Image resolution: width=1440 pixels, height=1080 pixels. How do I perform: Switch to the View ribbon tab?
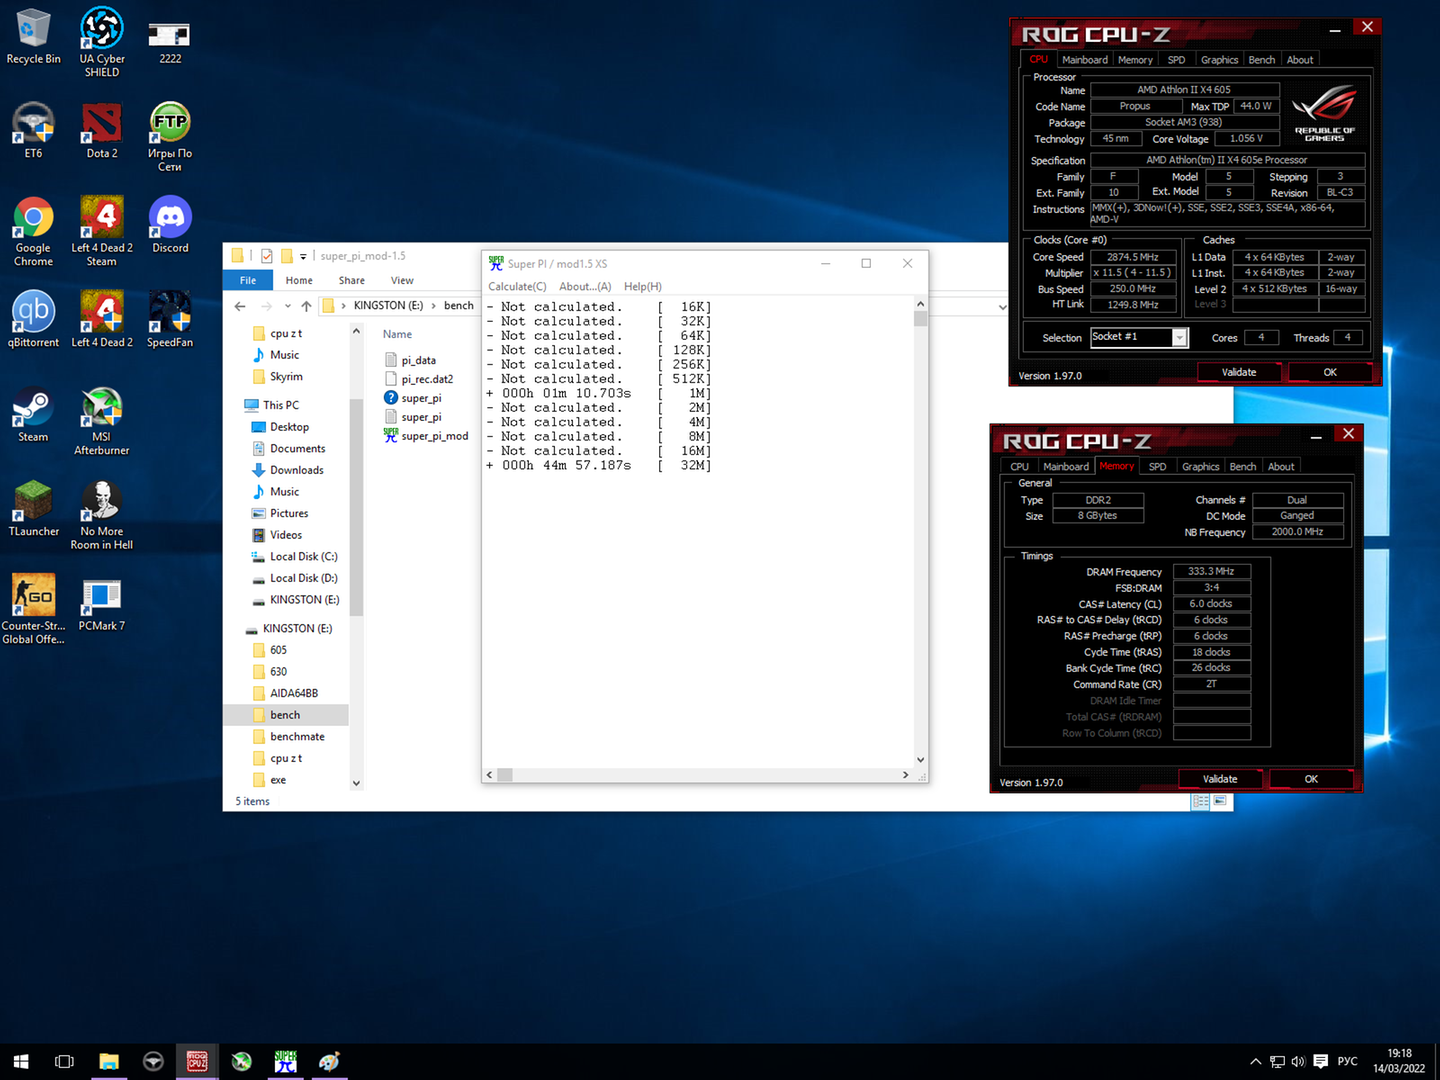(402, 281)
